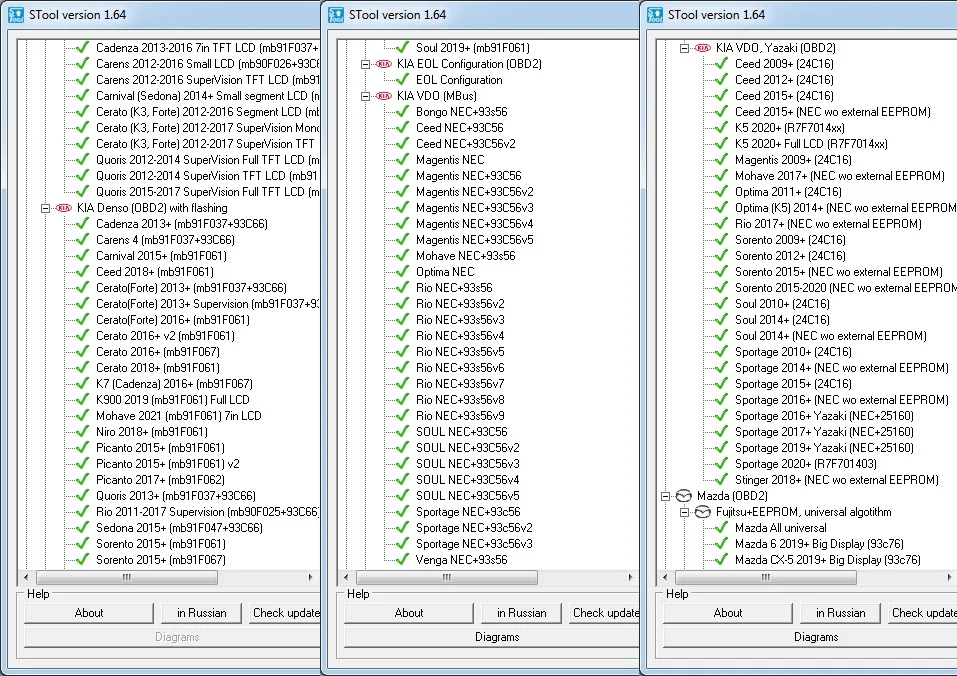
Task: Click green checkmark for Bongo NEC+93s56
Action: pyautogui.click(x=402, y=112)
